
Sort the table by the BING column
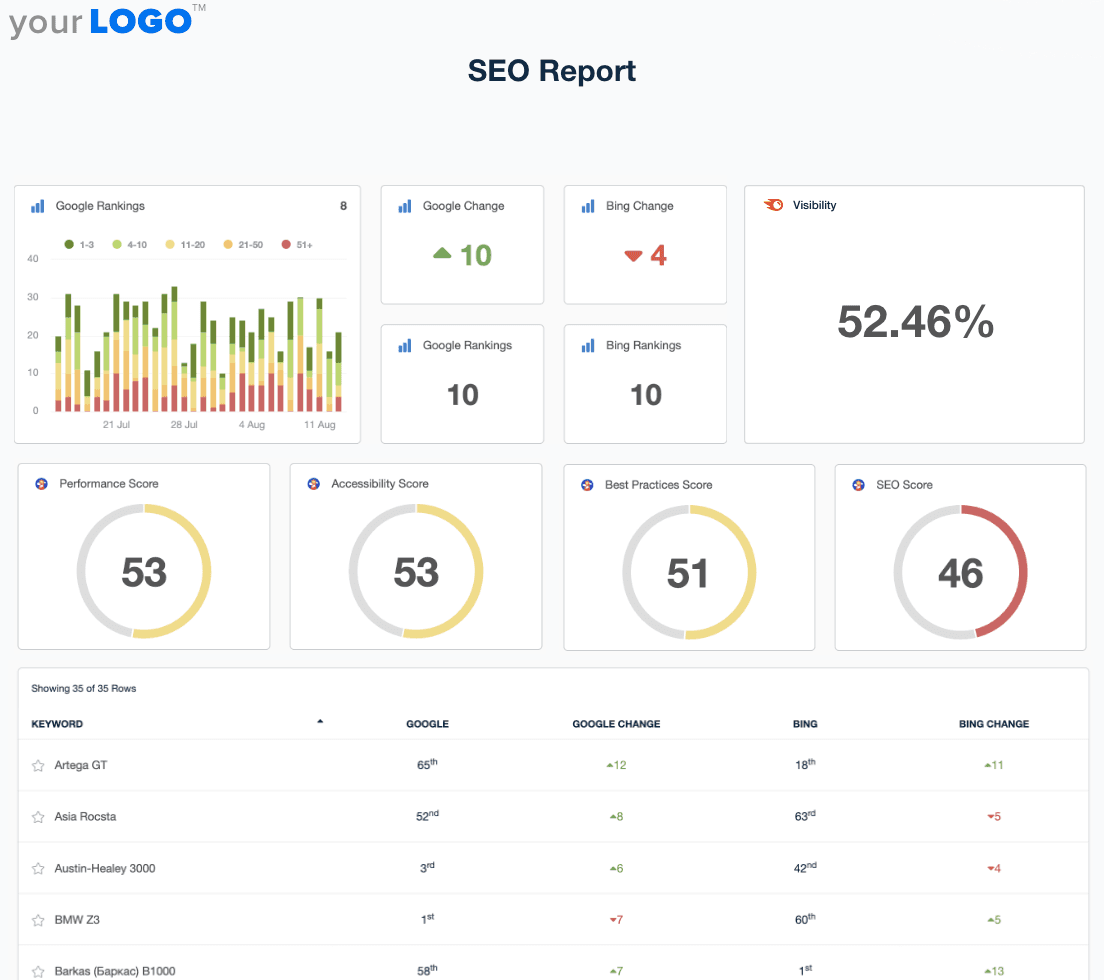804,724
